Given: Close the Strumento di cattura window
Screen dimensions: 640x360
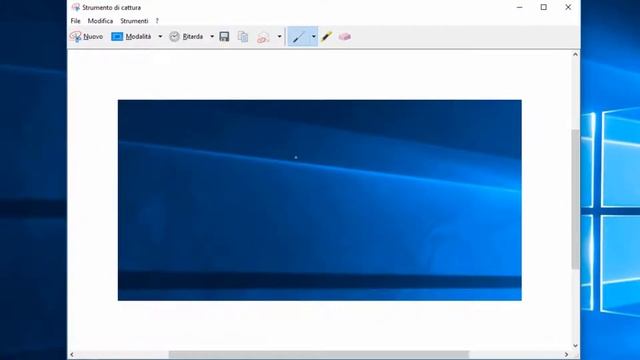Looking at the screenshot, I should click(568, 7).
